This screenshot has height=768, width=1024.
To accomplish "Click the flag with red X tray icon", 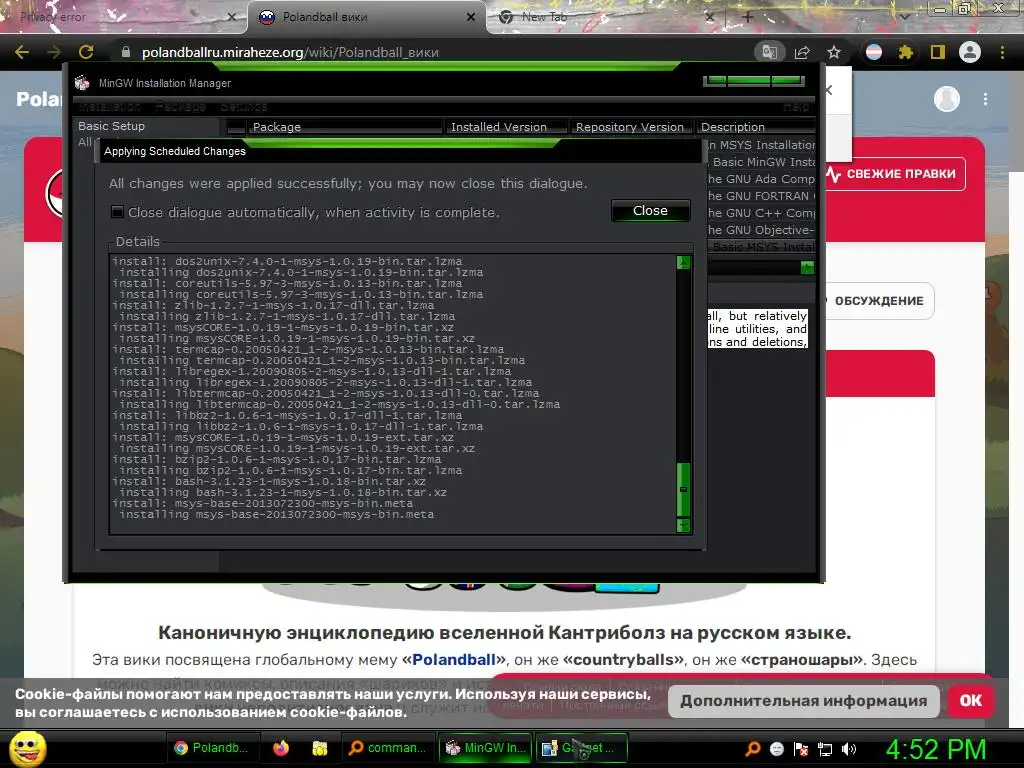I will [x=801, y=749].
